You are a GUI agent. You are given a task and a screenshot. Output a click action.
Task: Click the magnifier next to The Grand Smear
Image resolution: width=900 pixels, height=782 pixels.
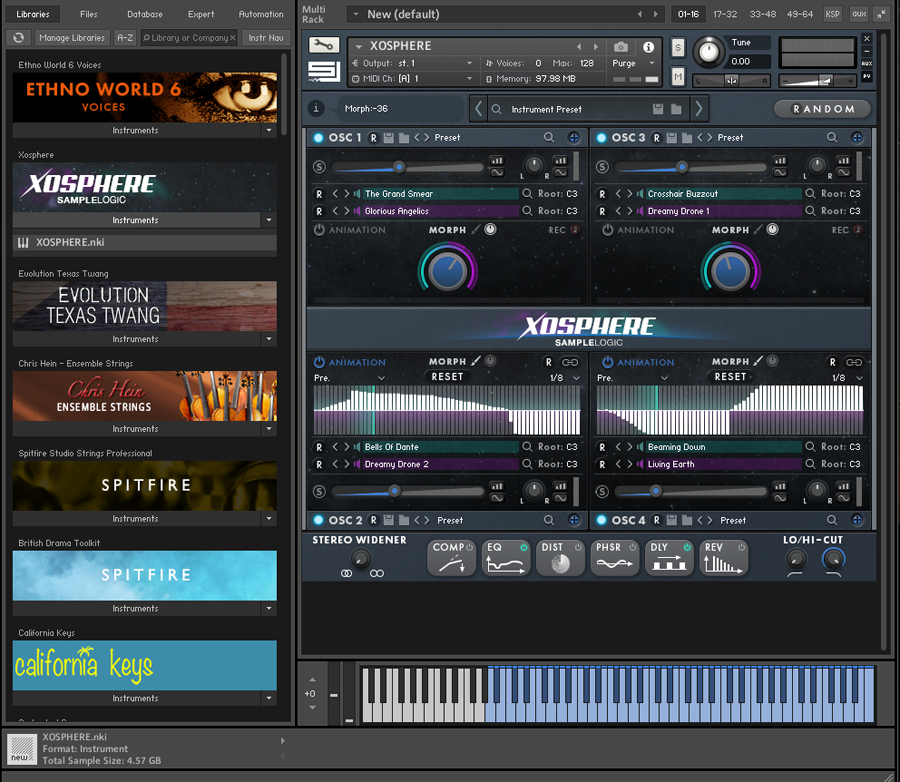point(527,193)
